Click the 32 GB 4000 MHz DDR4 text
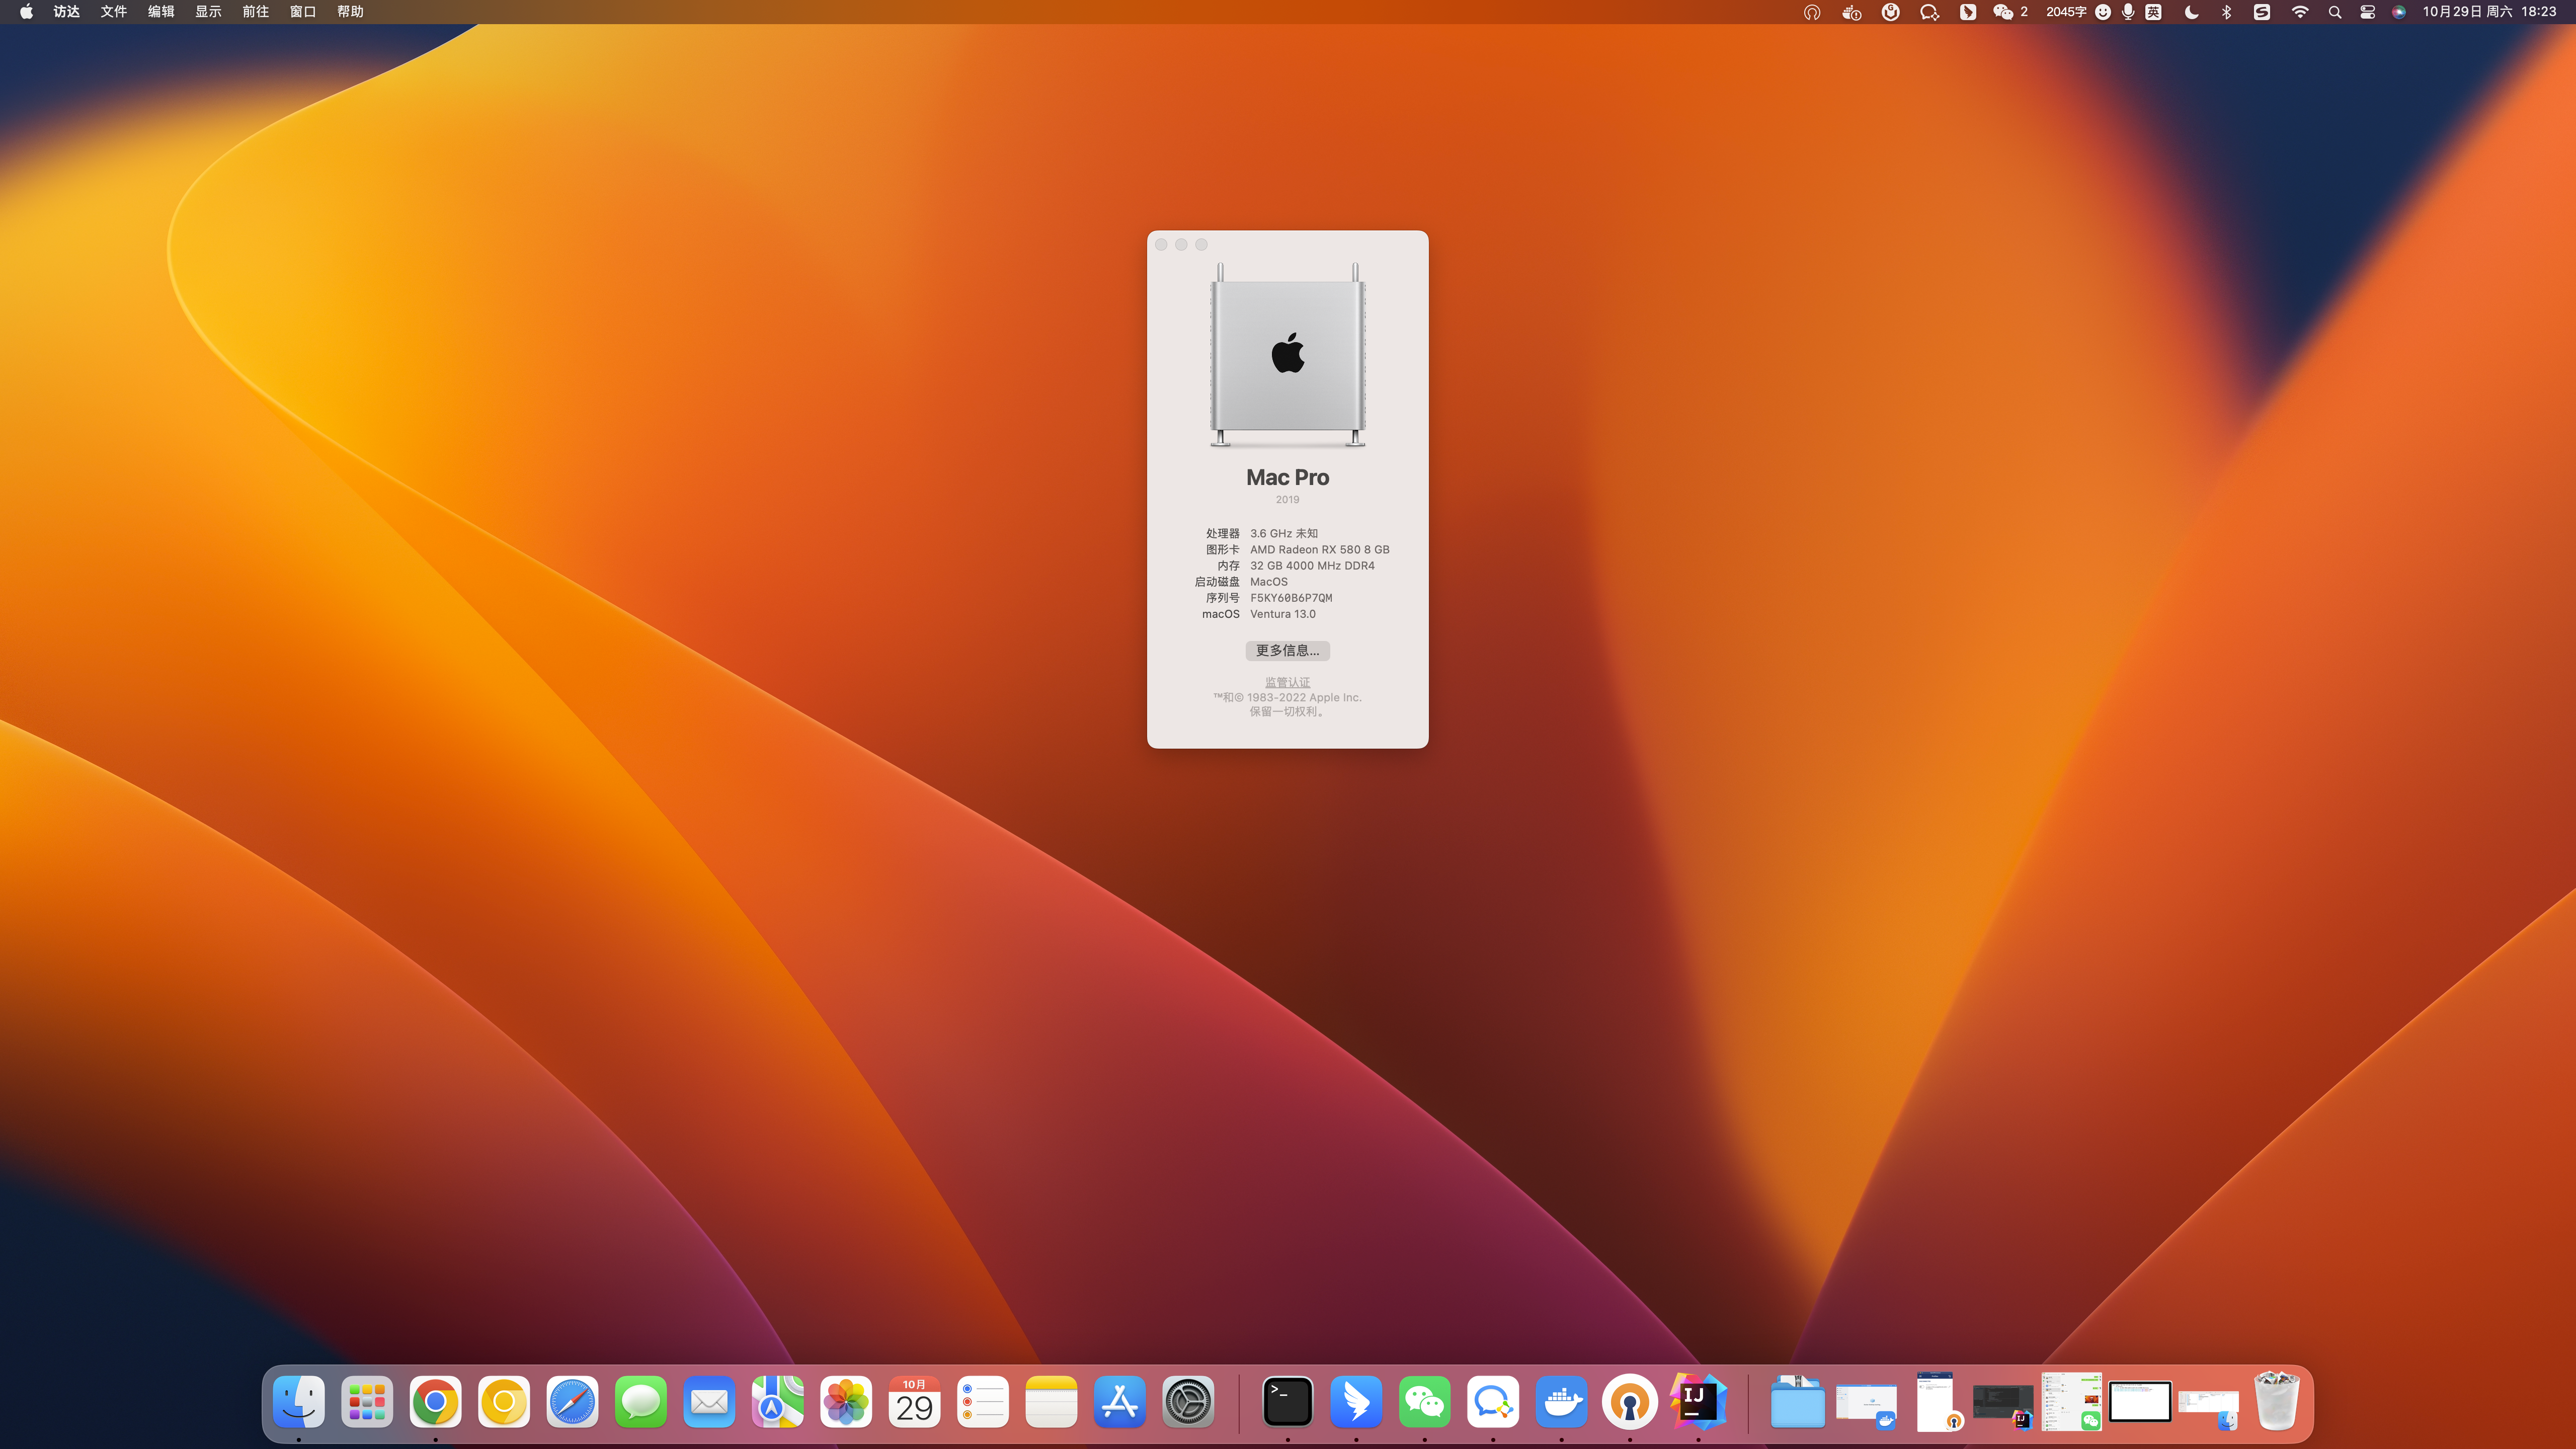 (x=1312, y=565)
